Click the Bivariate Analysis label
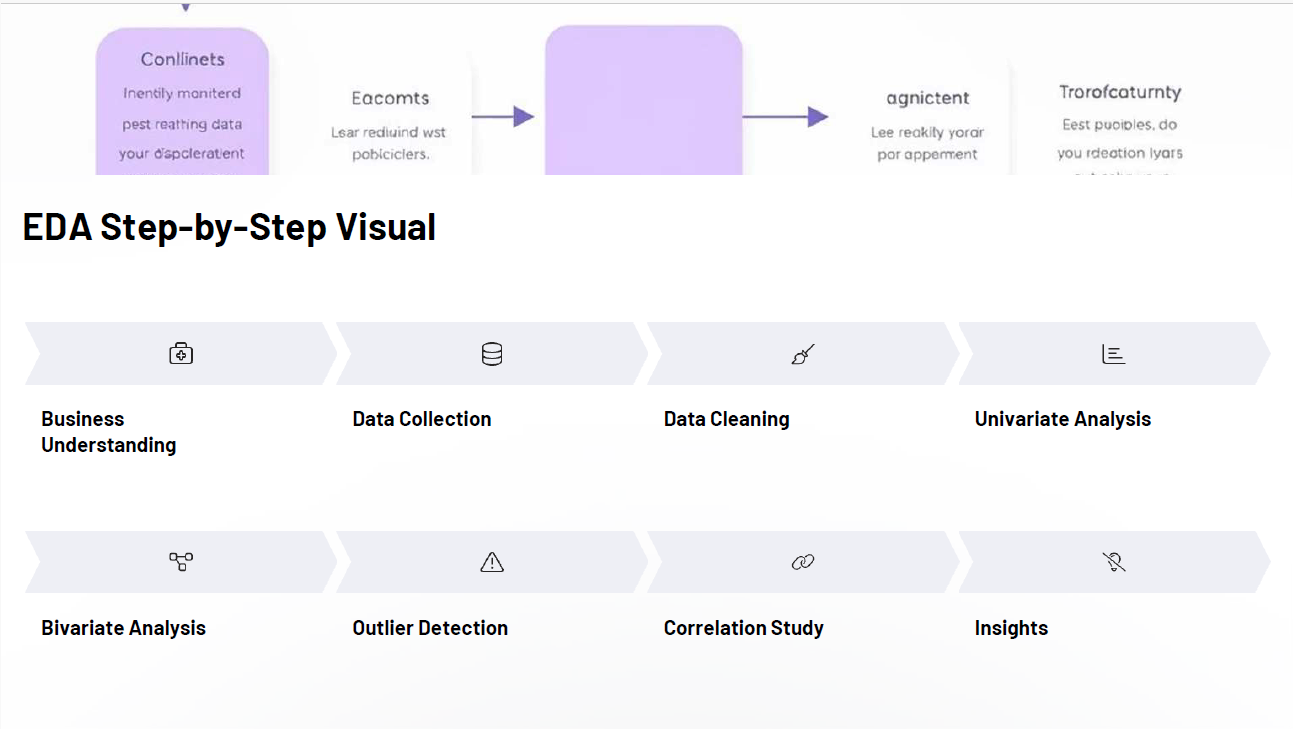Image resolution: width=1293 pixels, height=729 pixels. pyautogui.click(x=124, y=628)
